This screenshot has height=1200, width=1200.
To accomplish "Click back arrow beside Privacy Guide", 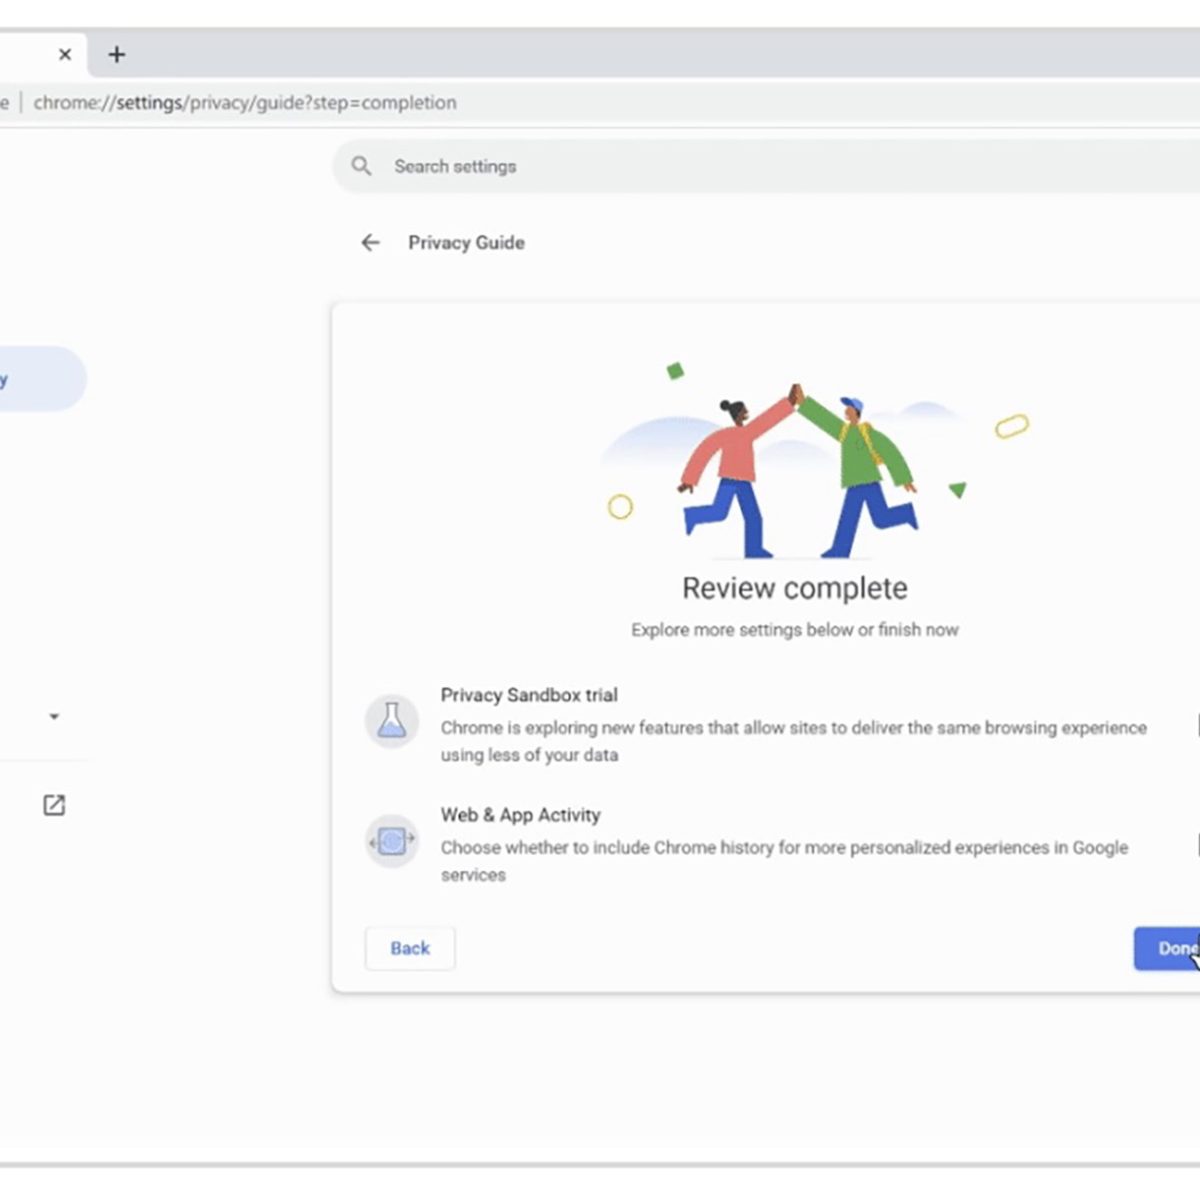I will tap(371, 243).
